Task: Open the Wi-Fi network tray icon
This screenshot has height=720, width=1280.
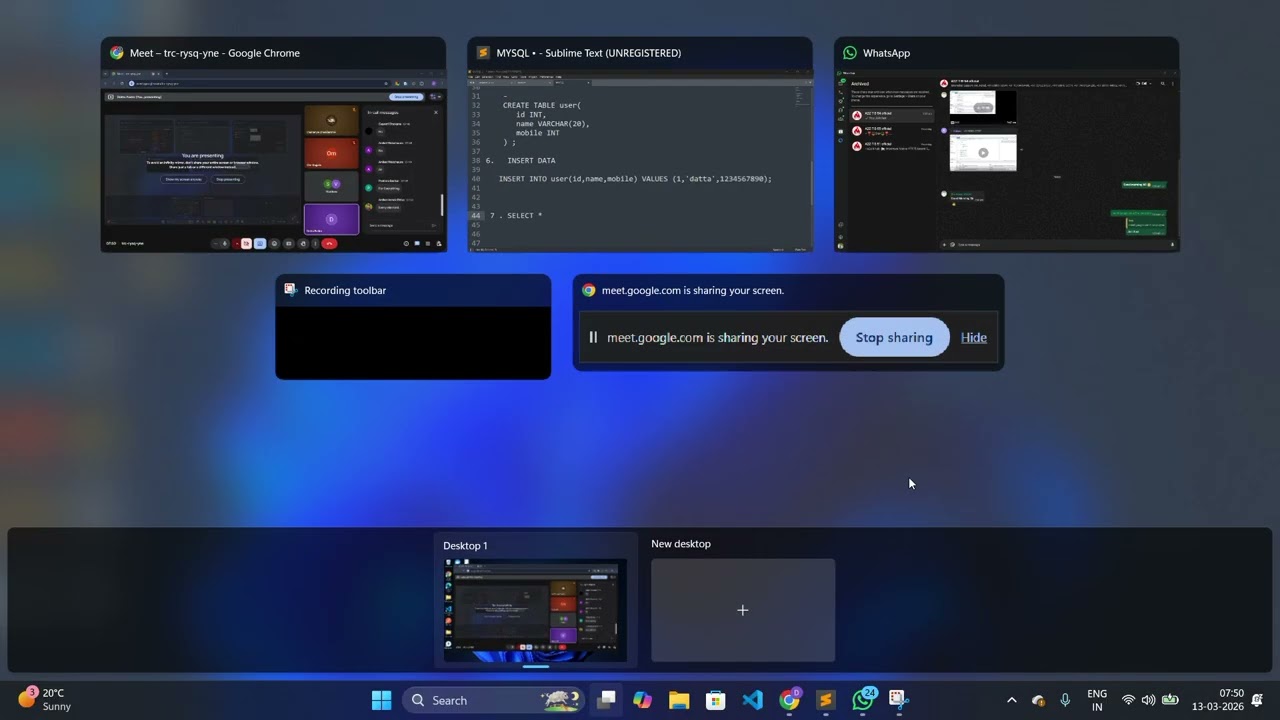Action: pyautogui.click(x=1128, y=700)
